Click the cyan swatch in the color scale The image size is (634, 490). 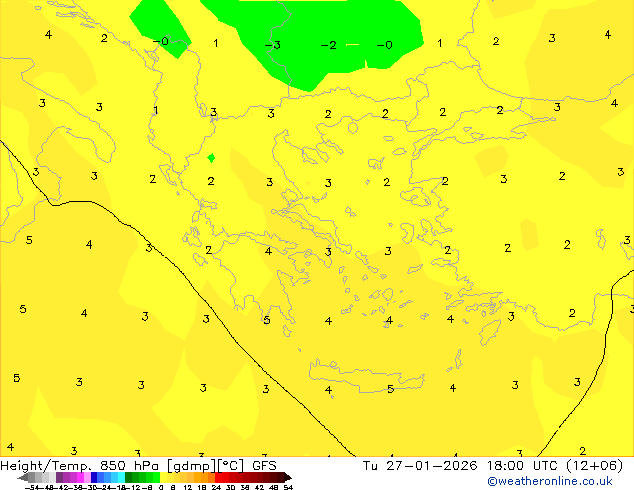point(122,477)
